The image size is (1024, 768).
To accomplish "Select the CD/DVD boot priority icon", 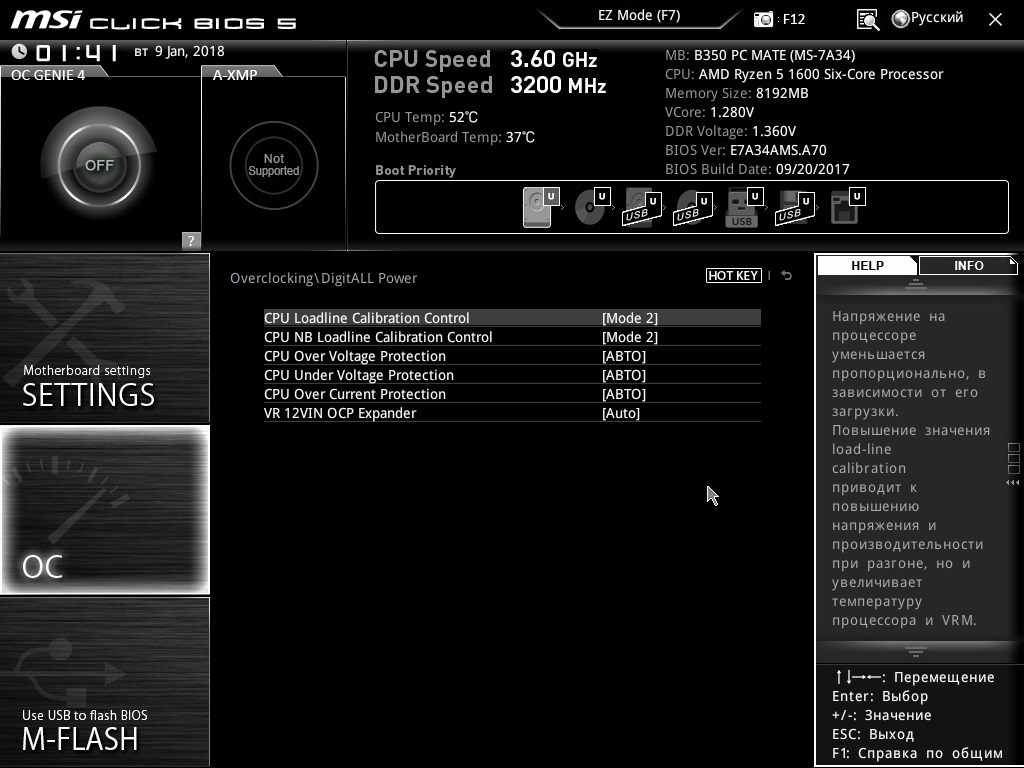I will pos(592,207).
